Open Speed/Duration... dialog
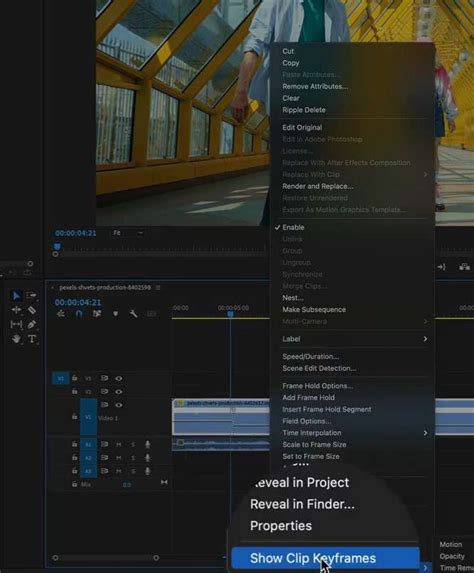This screenshot has height=573, width=474. (311, 356)
